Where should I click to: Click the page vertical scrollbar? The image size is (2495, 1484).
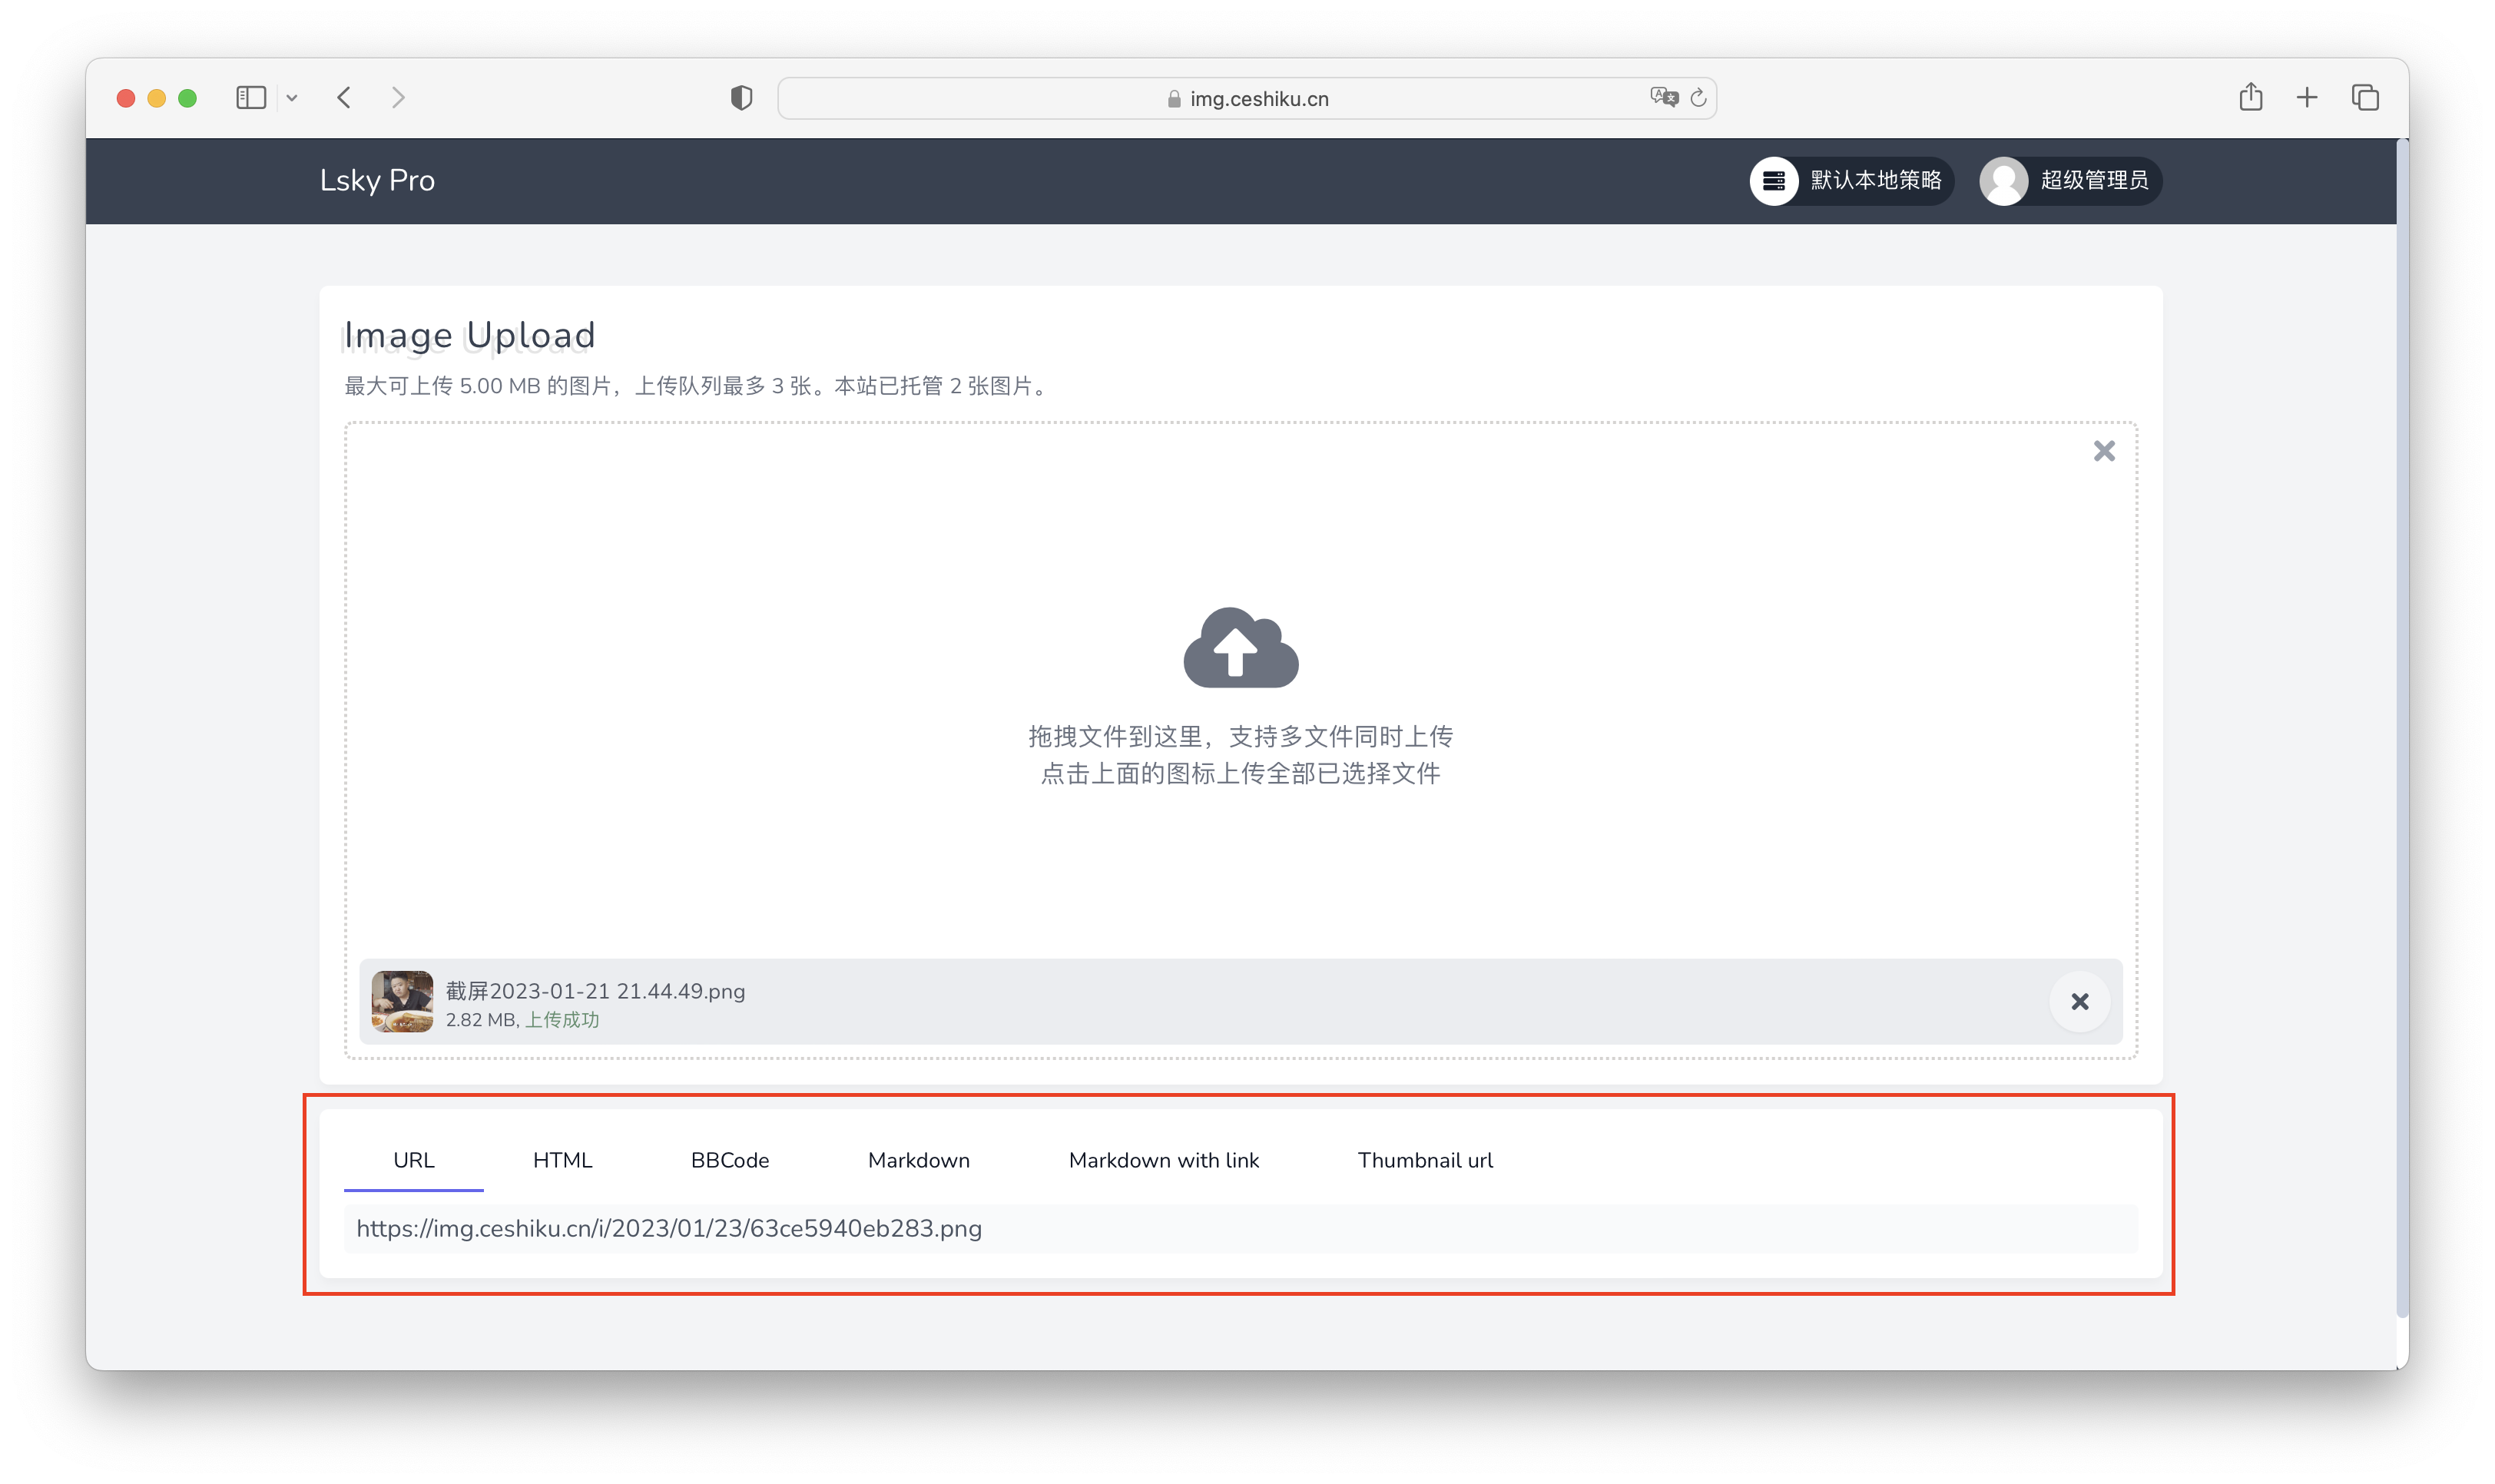[x=2402, y=730]
